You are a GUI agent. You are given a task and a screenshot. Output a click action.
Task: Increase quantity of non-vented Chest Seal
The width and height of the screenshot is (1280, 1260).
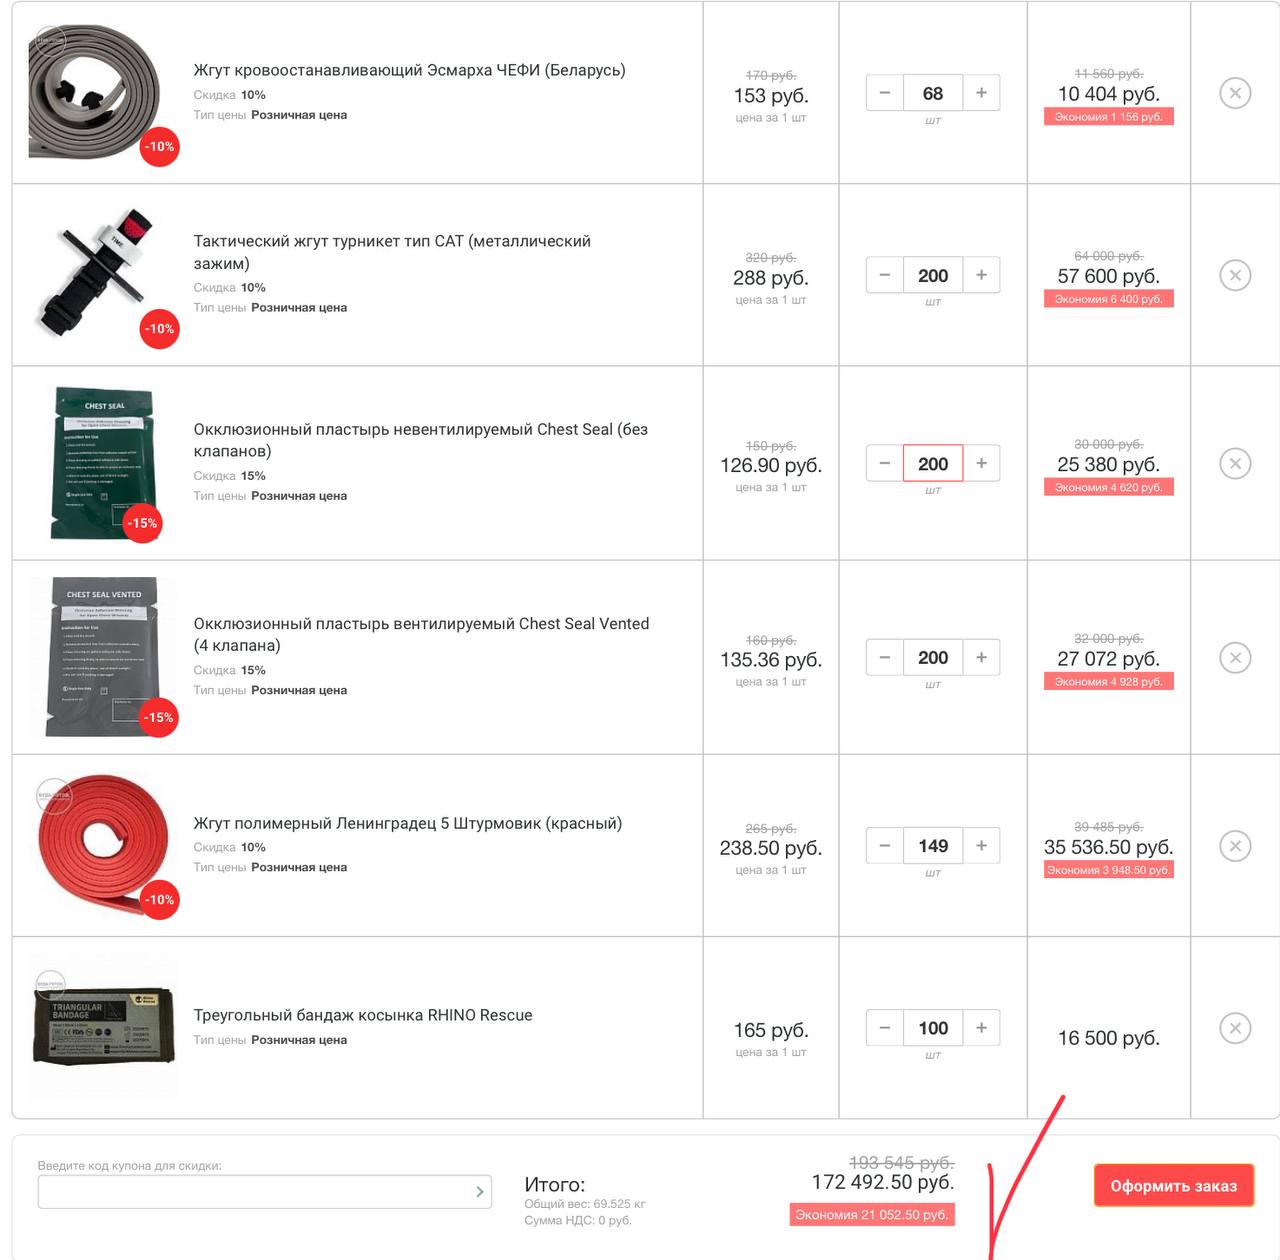(981, 463)
